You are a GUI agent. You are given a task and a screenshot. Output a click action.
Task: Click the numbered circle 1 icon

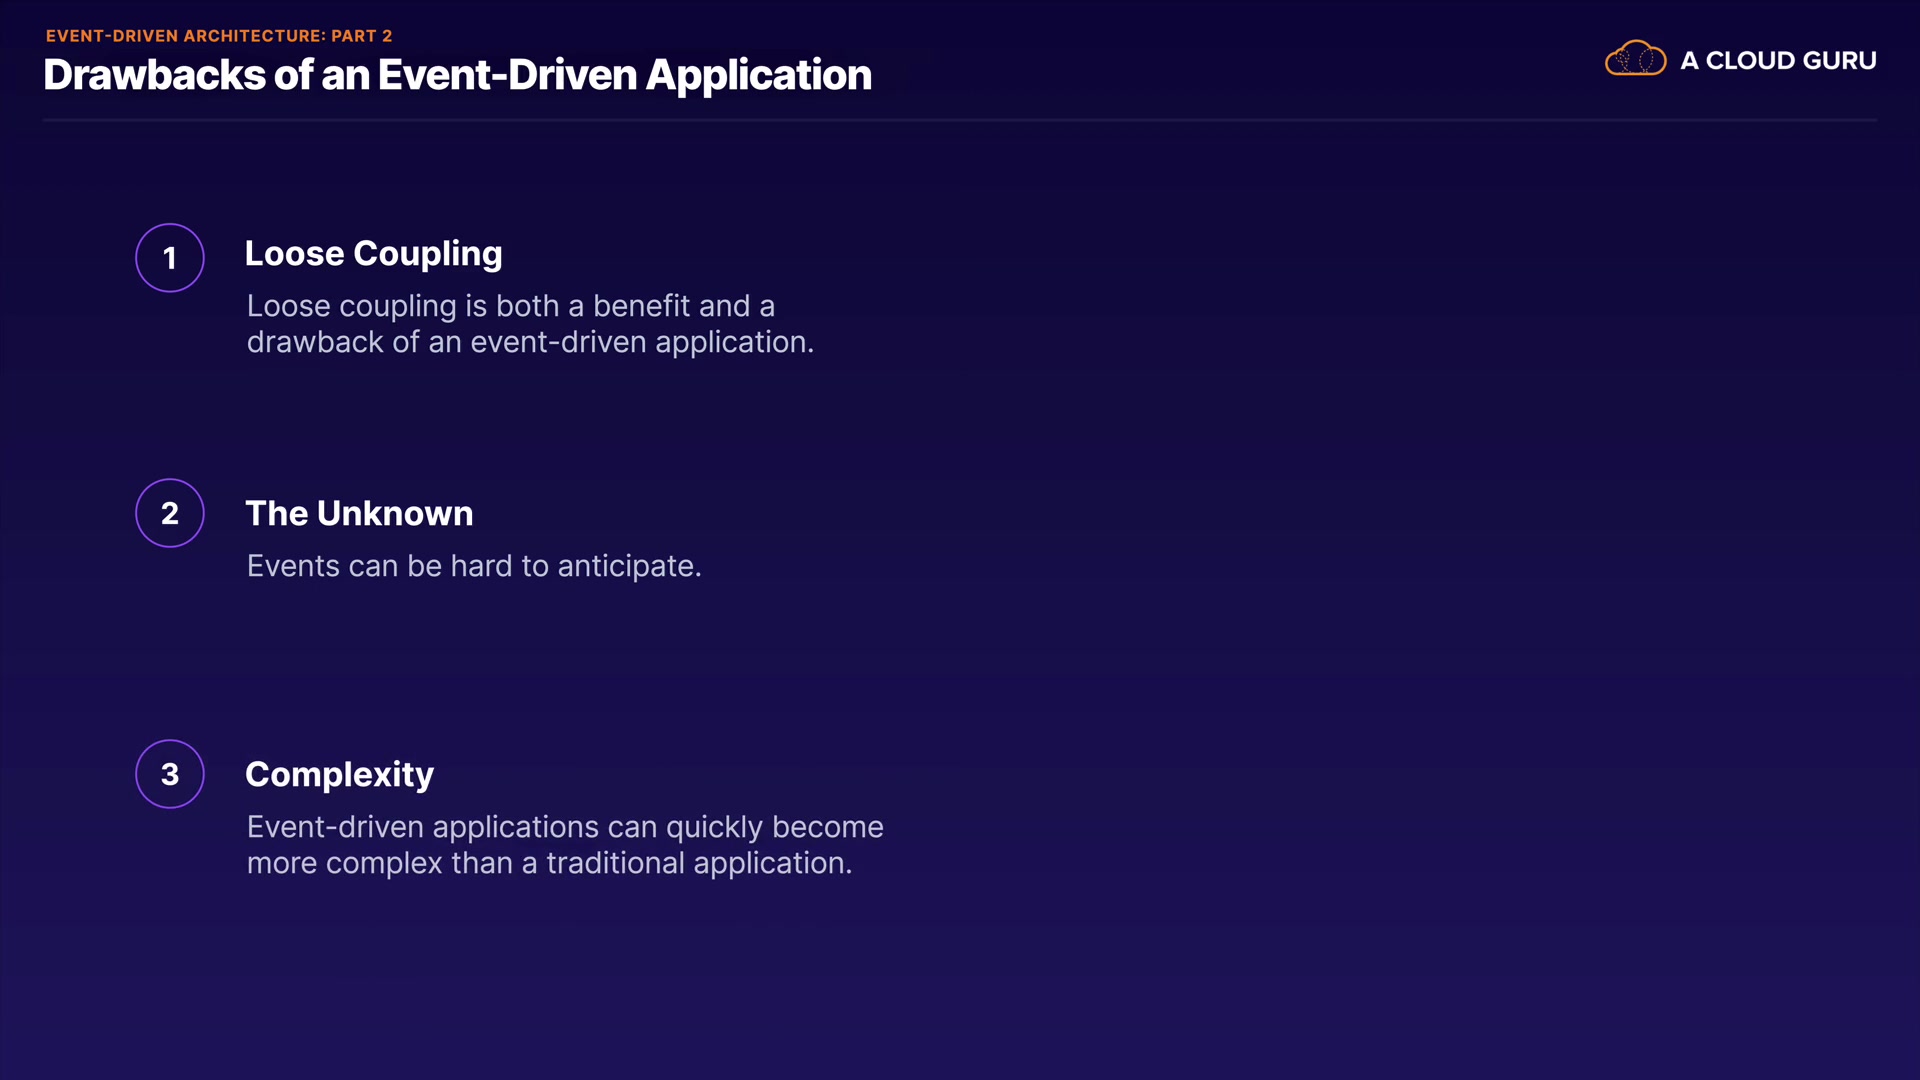coord(170,258)
